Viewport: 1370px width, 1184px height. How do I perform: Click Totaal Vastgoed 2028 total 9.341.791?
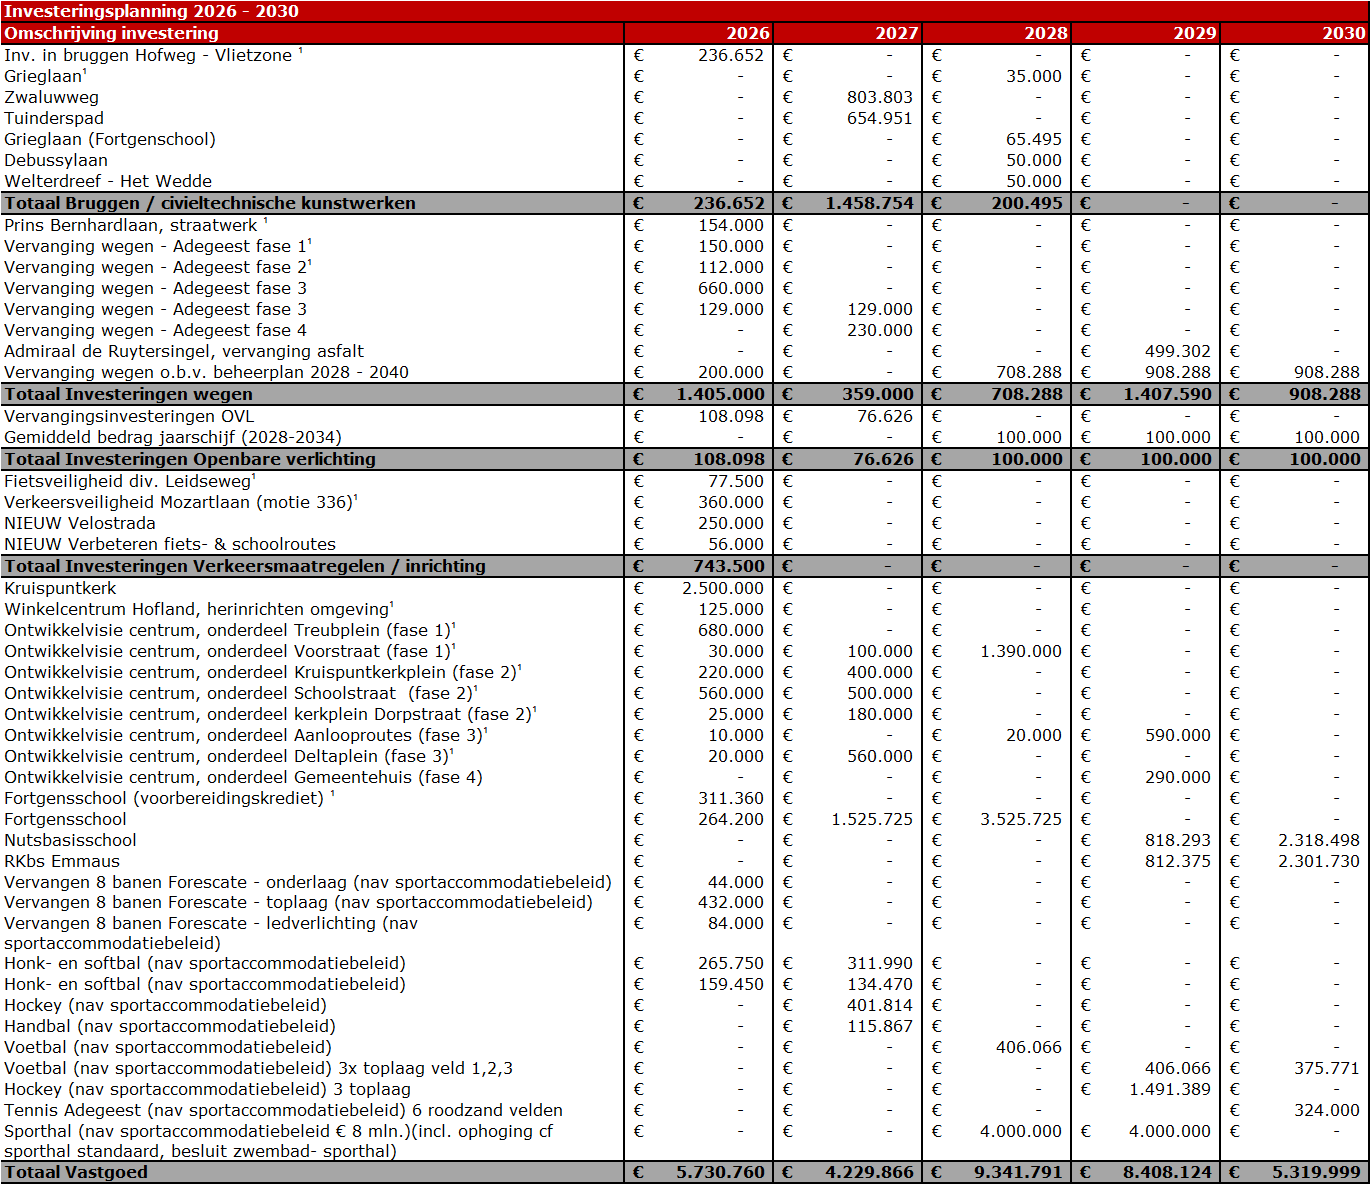[1018, 1172]
